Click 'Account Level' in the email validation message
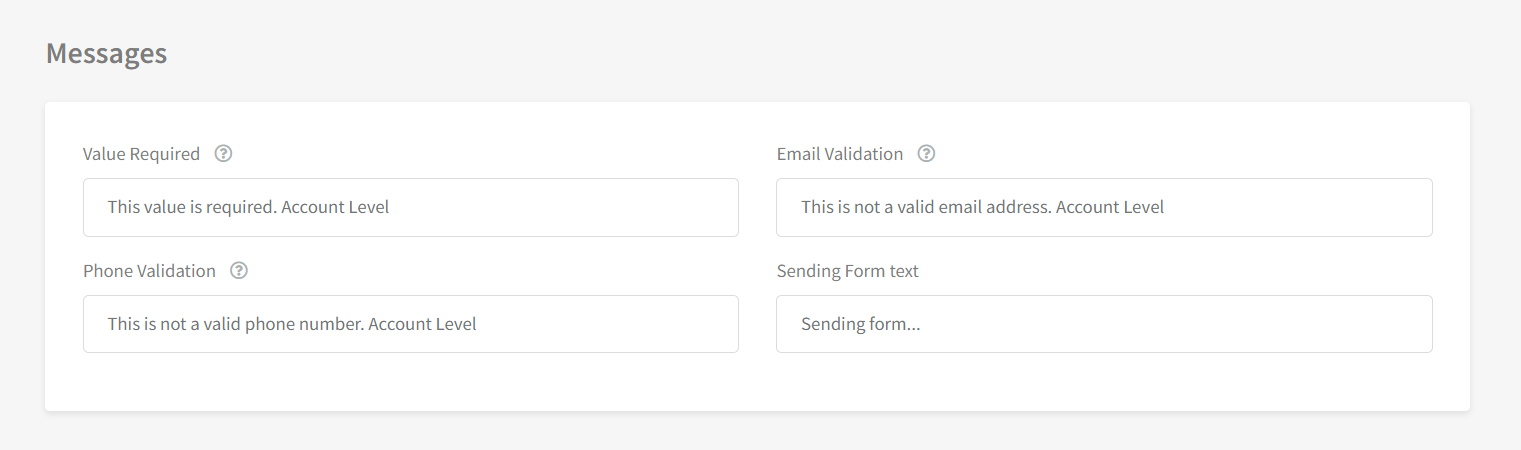1521x450 pixels. (1110, 207)
